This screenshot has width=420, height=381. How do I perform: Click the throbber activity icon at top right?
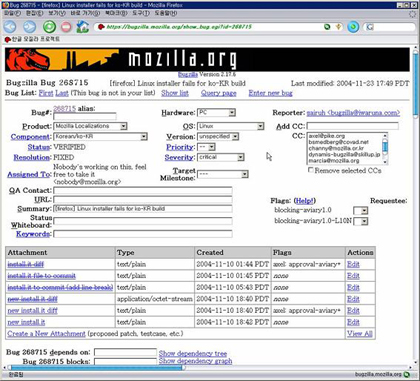coord(413,14)
